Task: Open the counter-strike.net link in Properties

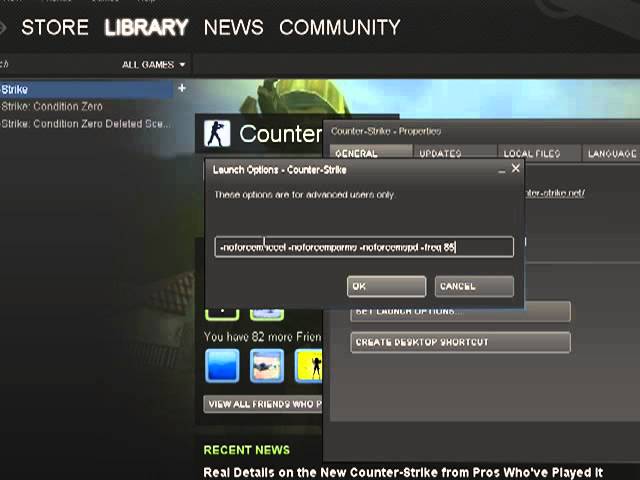Action: (555, 193)
